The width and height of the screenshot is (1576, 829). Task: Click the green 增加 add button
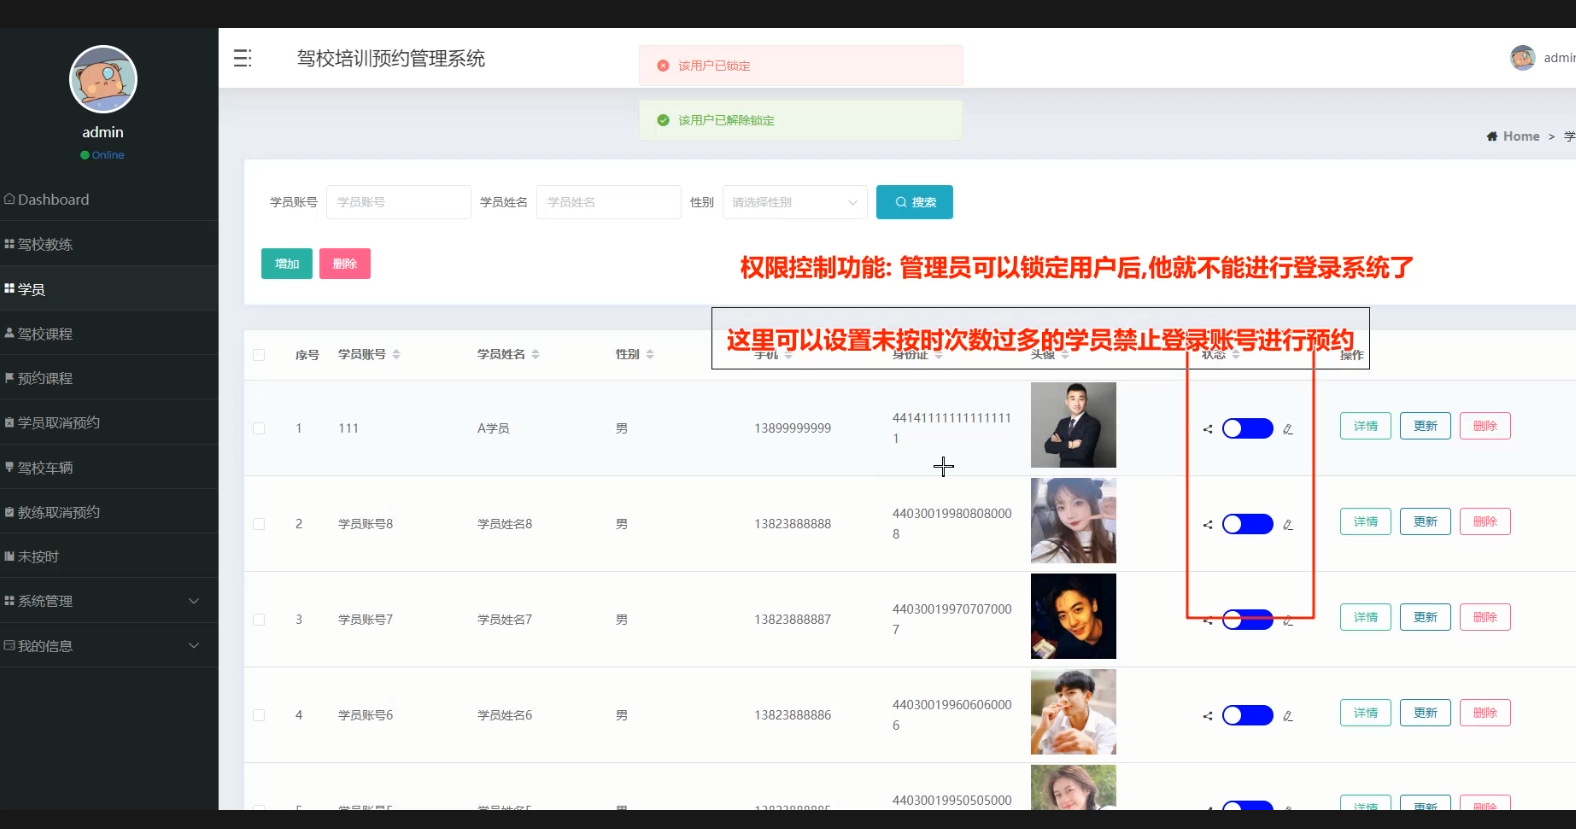pos(287,264)
